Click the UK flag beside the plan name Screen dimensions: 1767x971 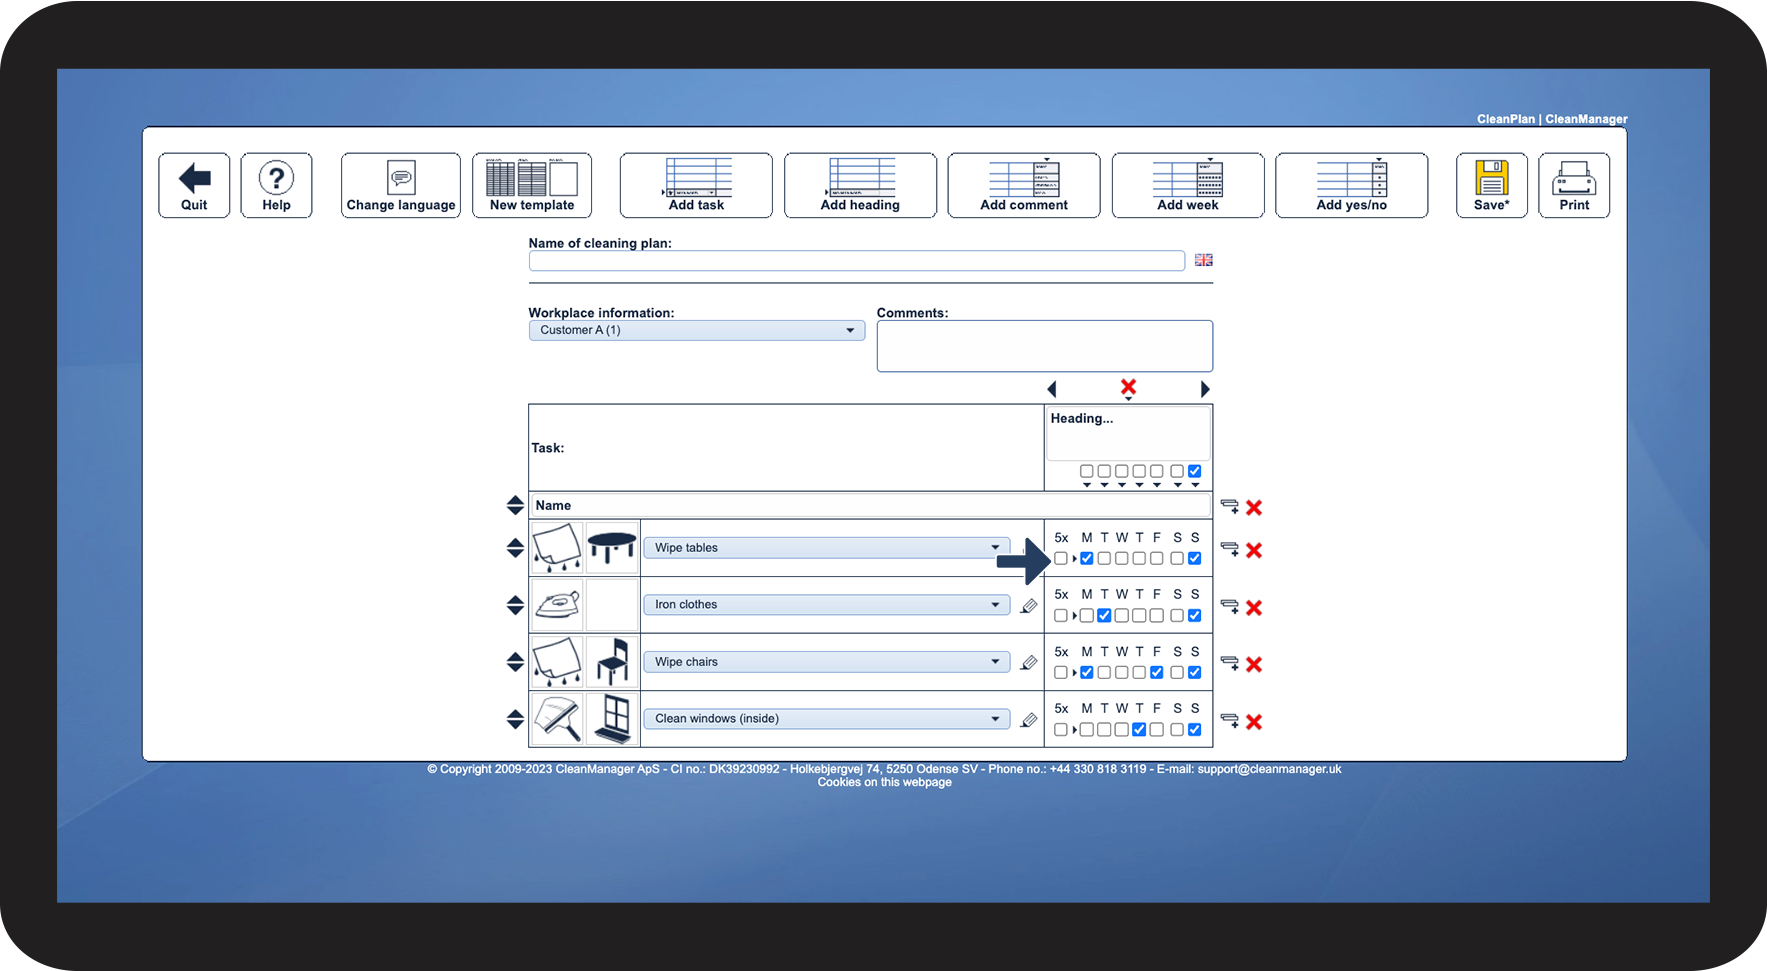(1204, 260)
